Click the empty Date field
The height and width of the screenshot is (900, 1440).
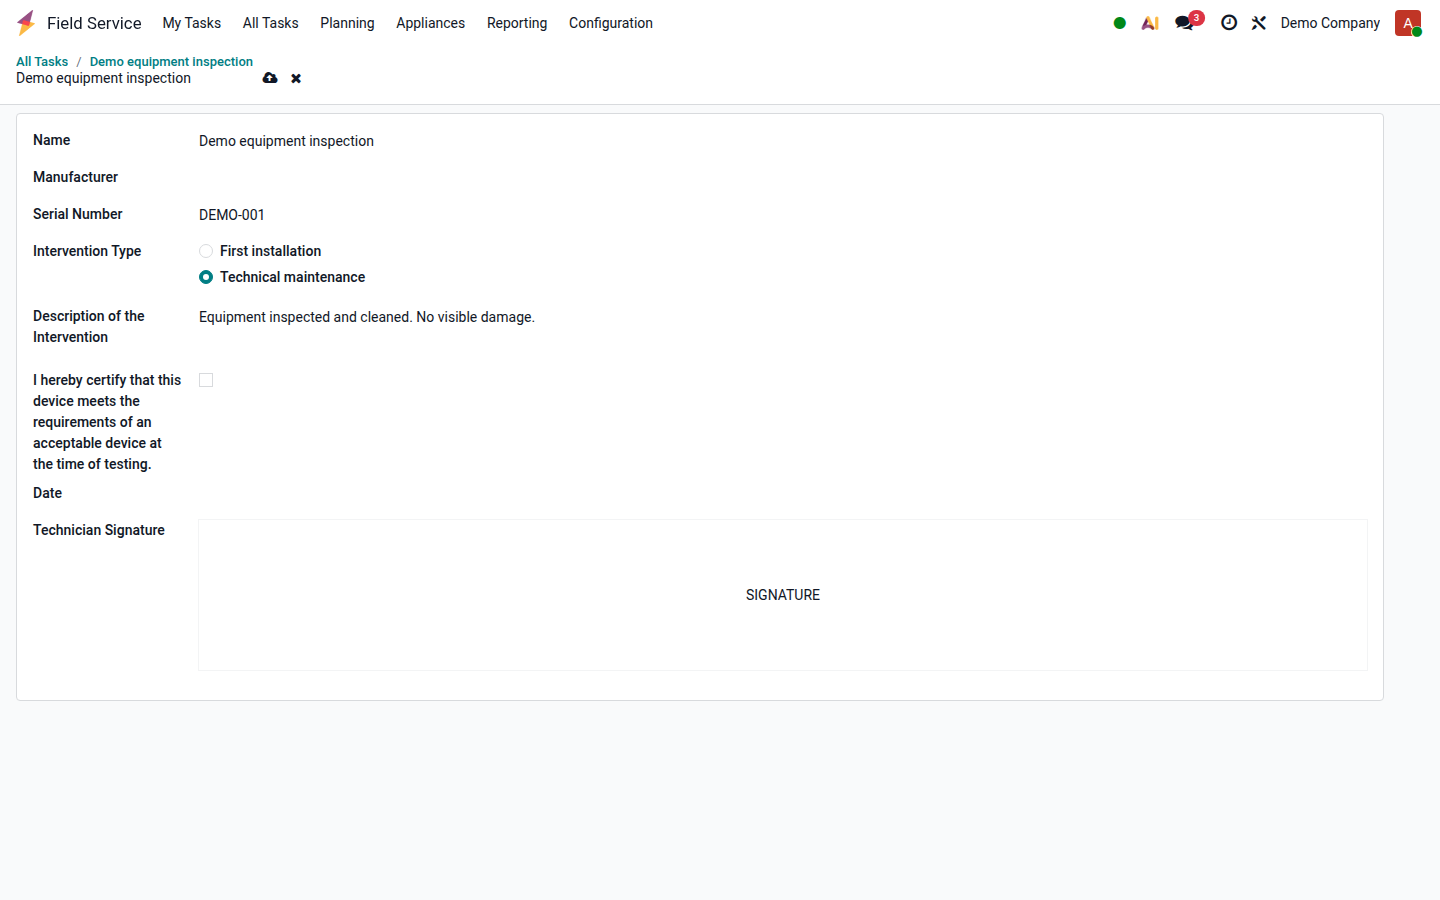click(783, 494)
